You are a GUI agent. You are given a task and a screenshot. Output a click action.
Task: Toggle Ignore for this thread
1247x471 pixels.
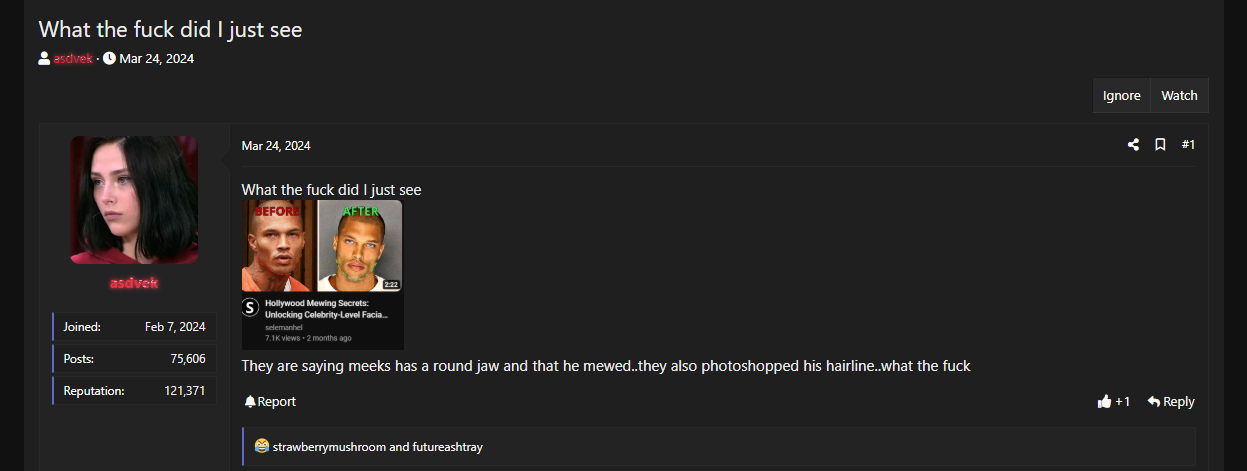[x=1121, y=96]
